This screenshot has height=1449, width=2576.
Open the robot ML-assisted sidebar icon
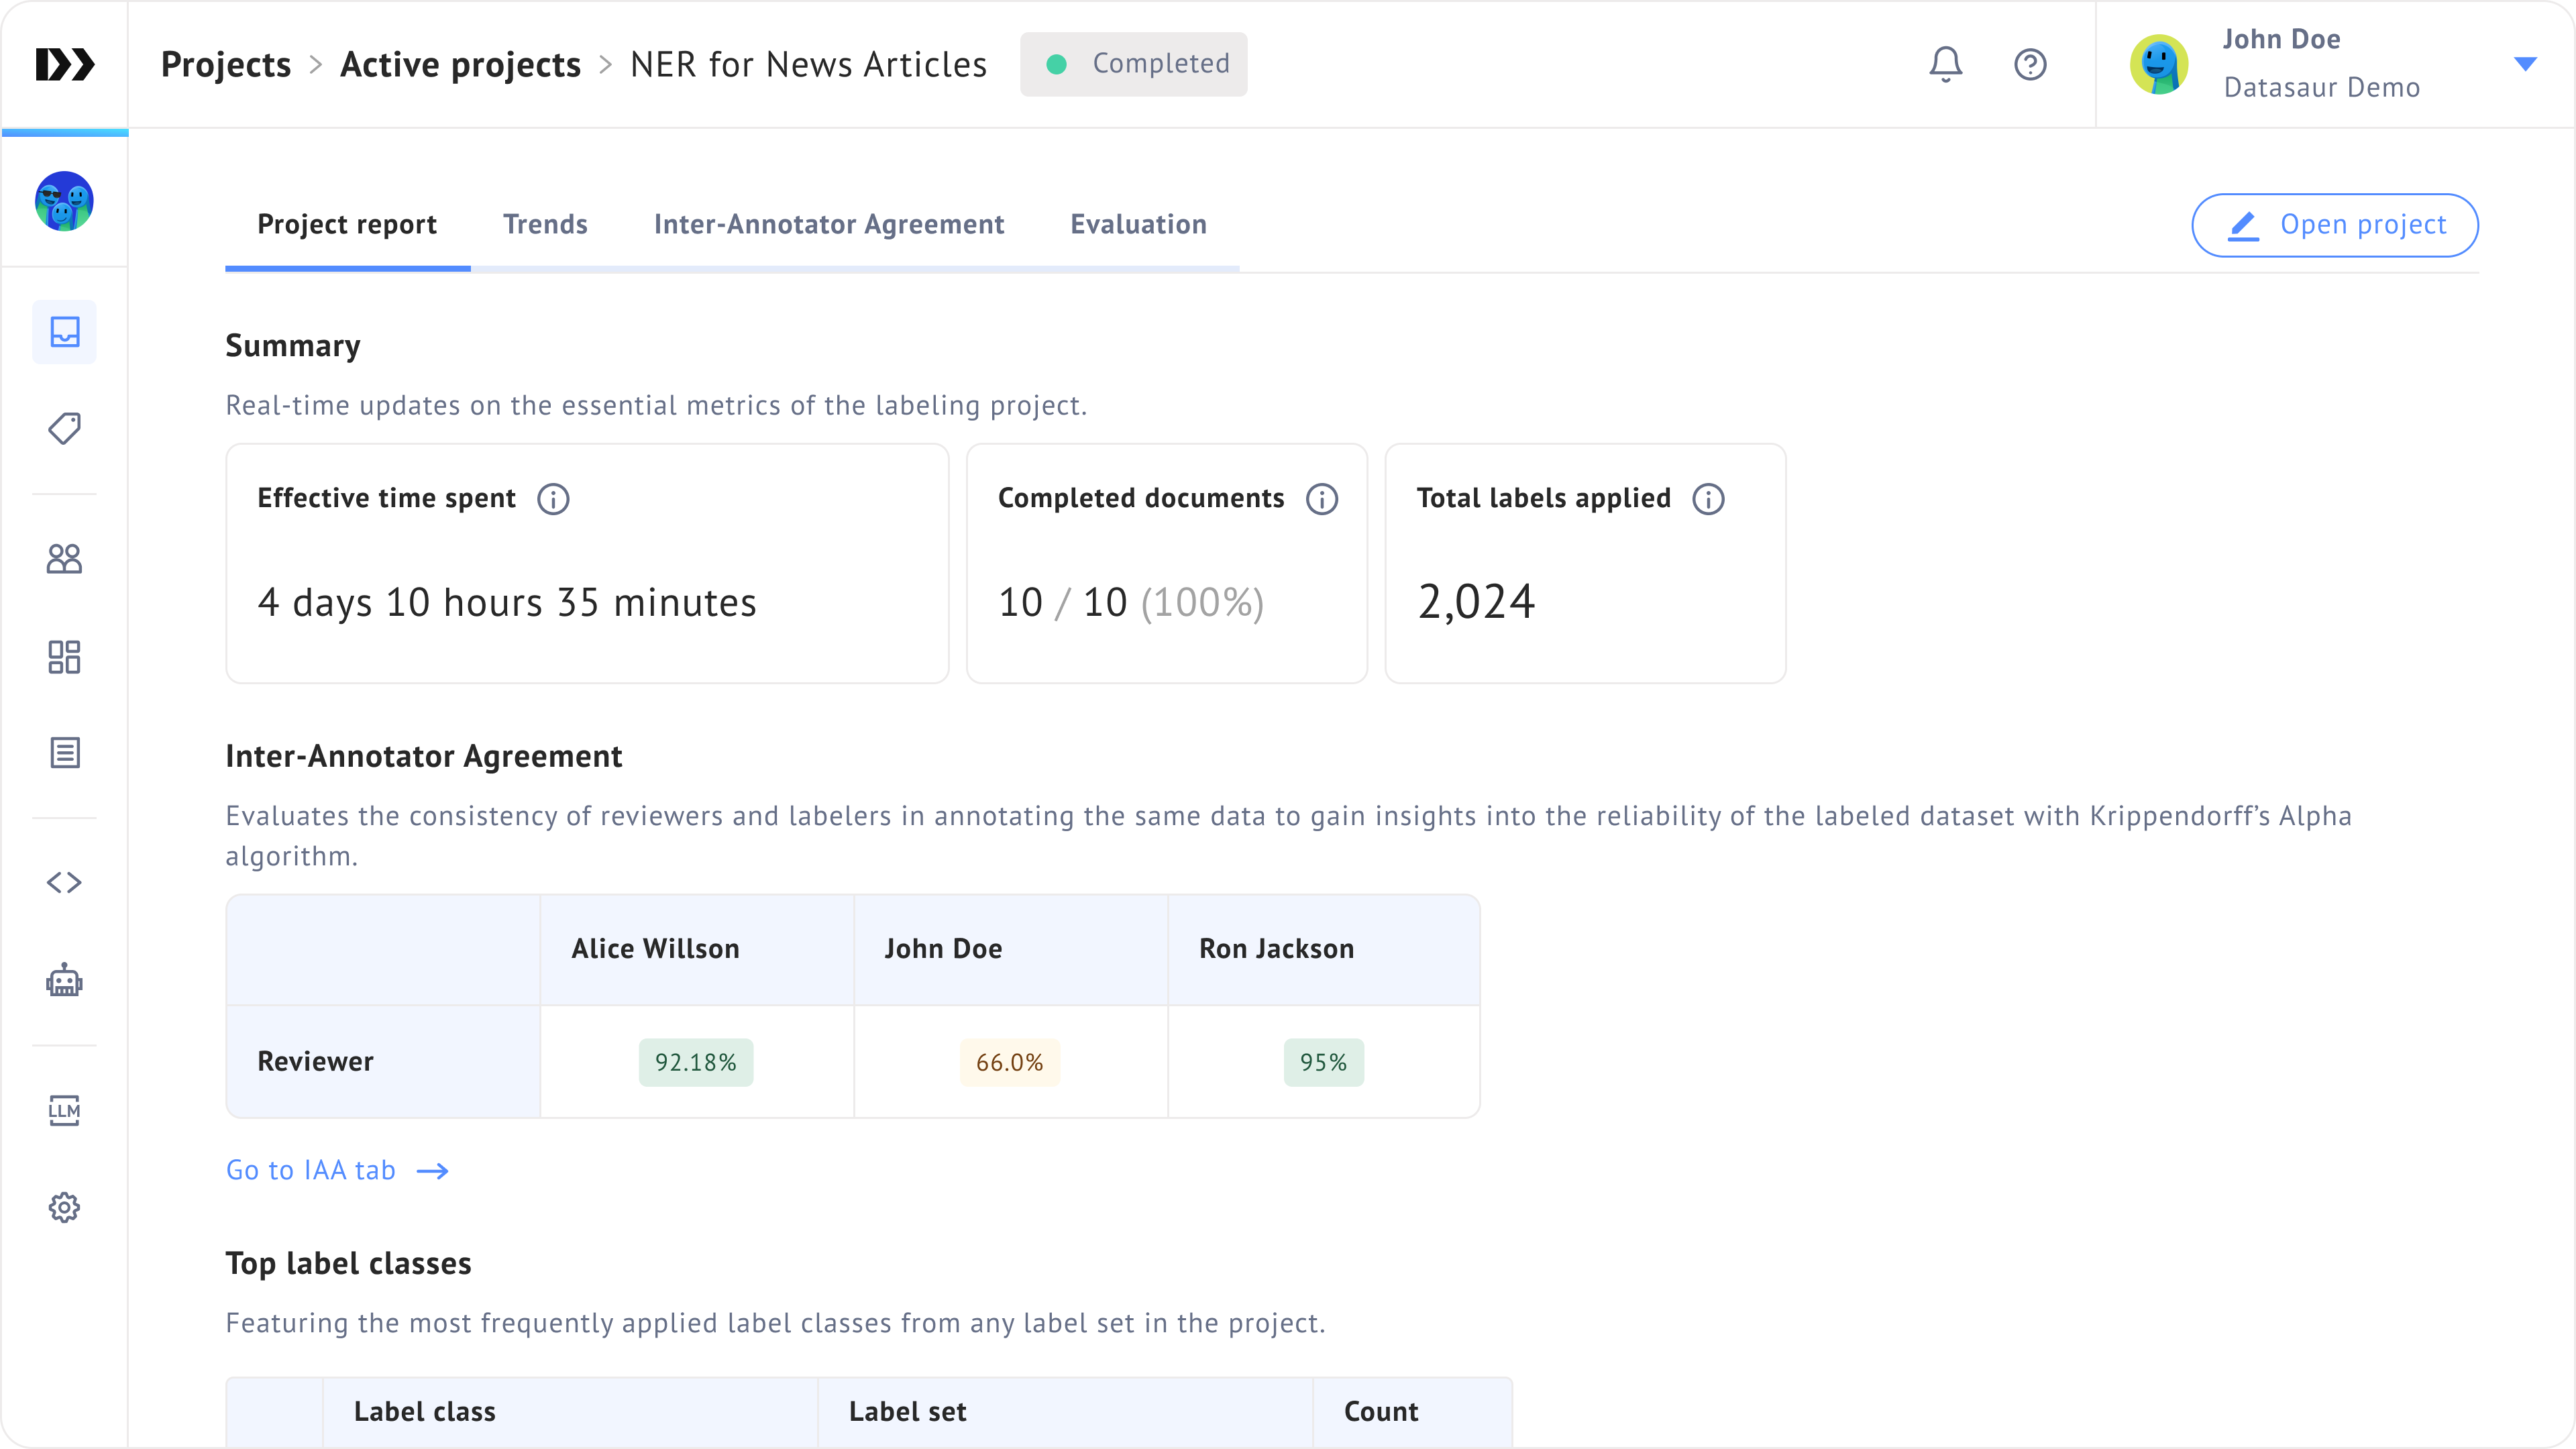(x=65, y=981)
